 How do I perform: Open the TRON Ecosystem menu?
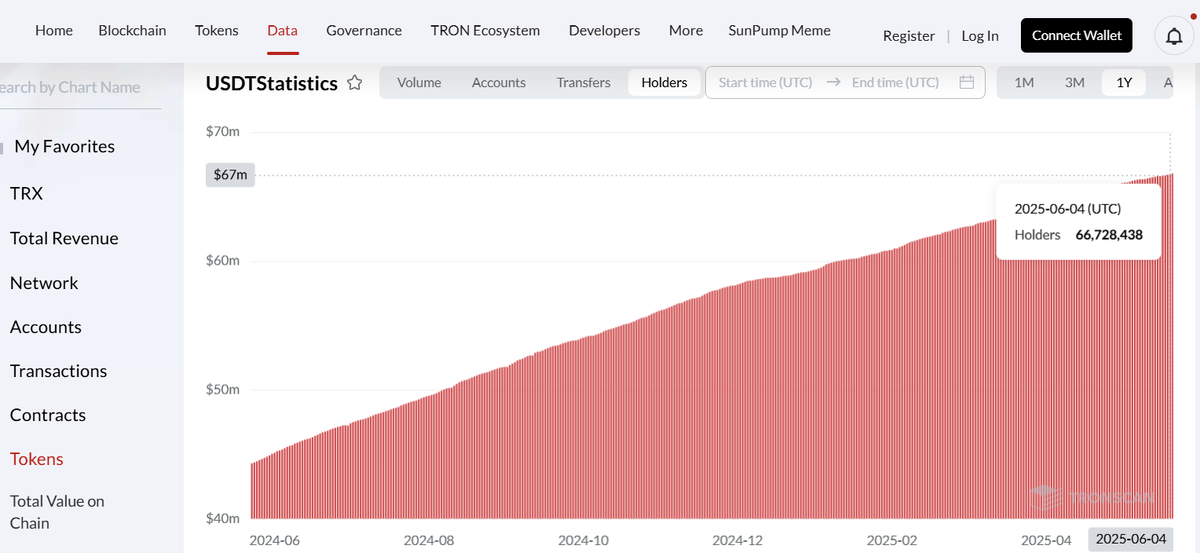(x=485, y=30)
